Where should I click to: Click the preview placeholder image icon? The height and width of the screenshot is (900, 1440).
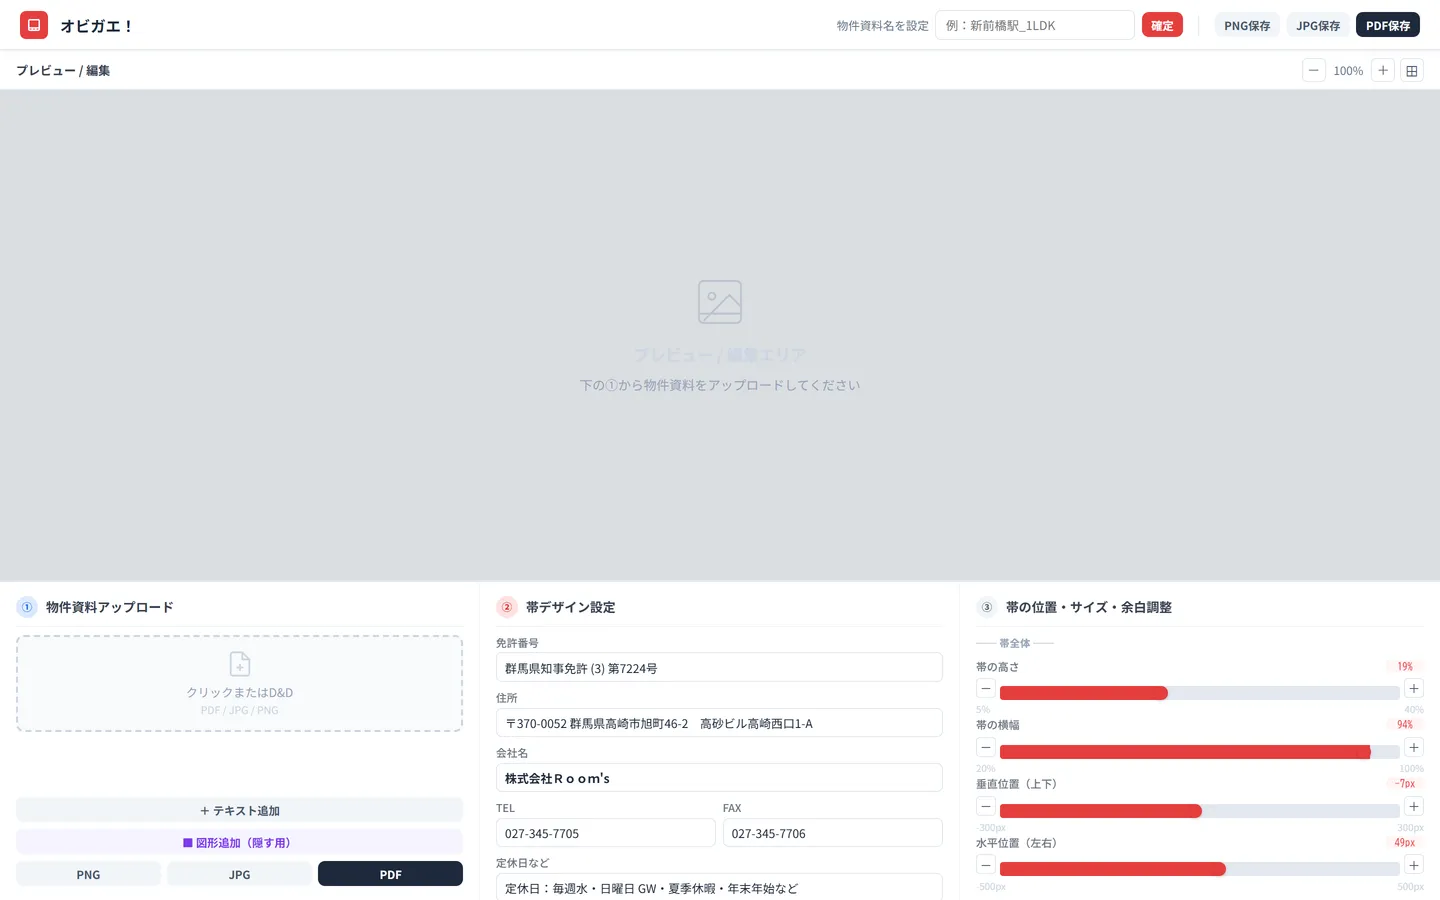(720, 302)
